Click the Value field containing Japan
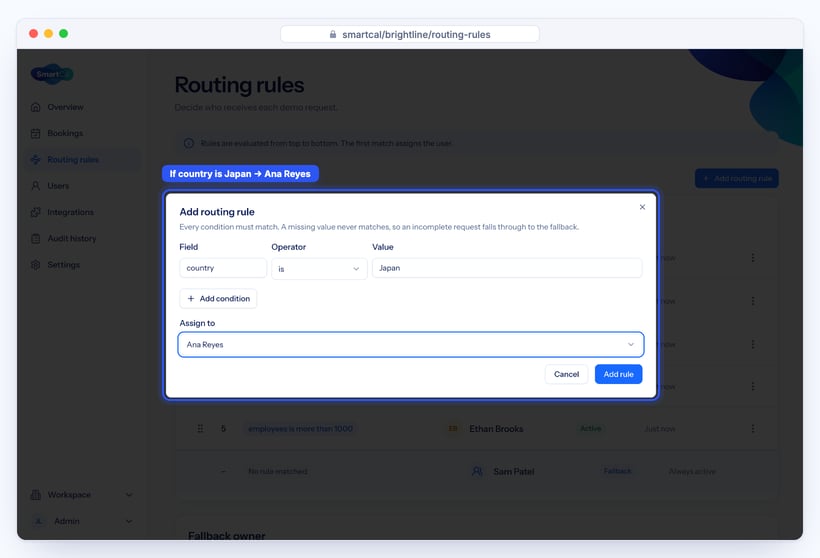820x558 pixels. [x=507, y=268]
